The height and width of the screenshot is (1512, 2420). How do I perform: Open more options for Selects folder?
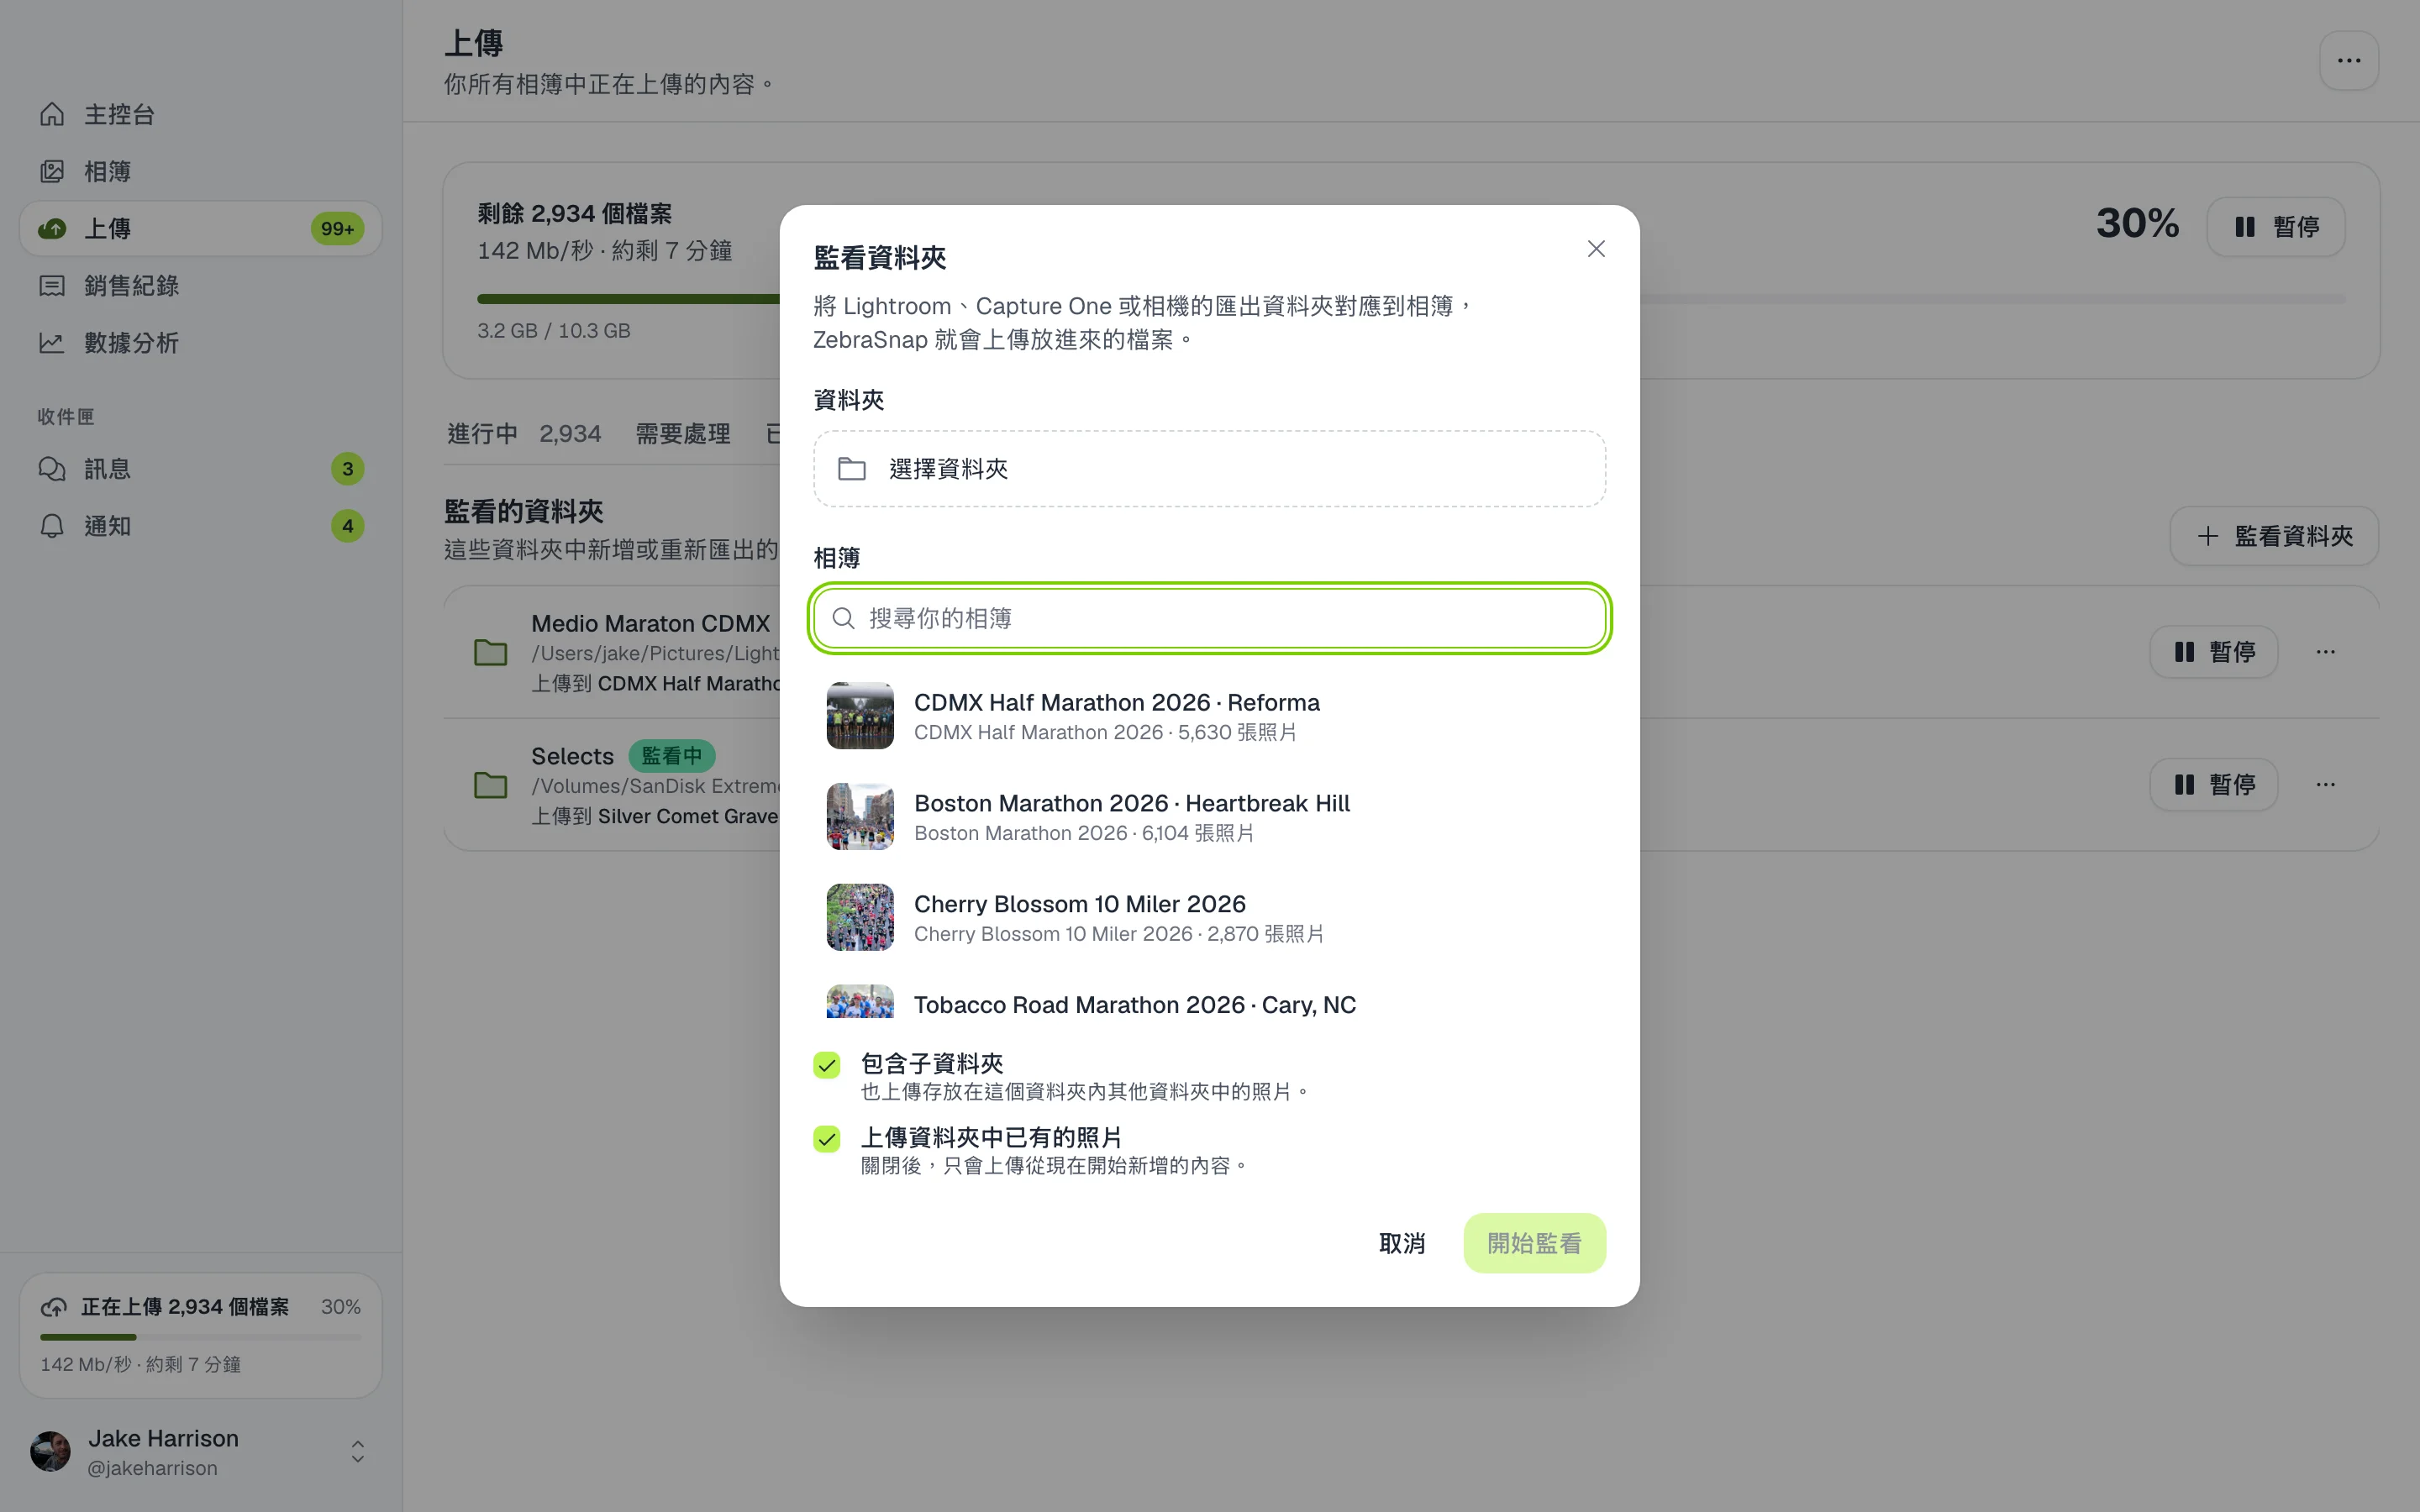[2326, 784]
